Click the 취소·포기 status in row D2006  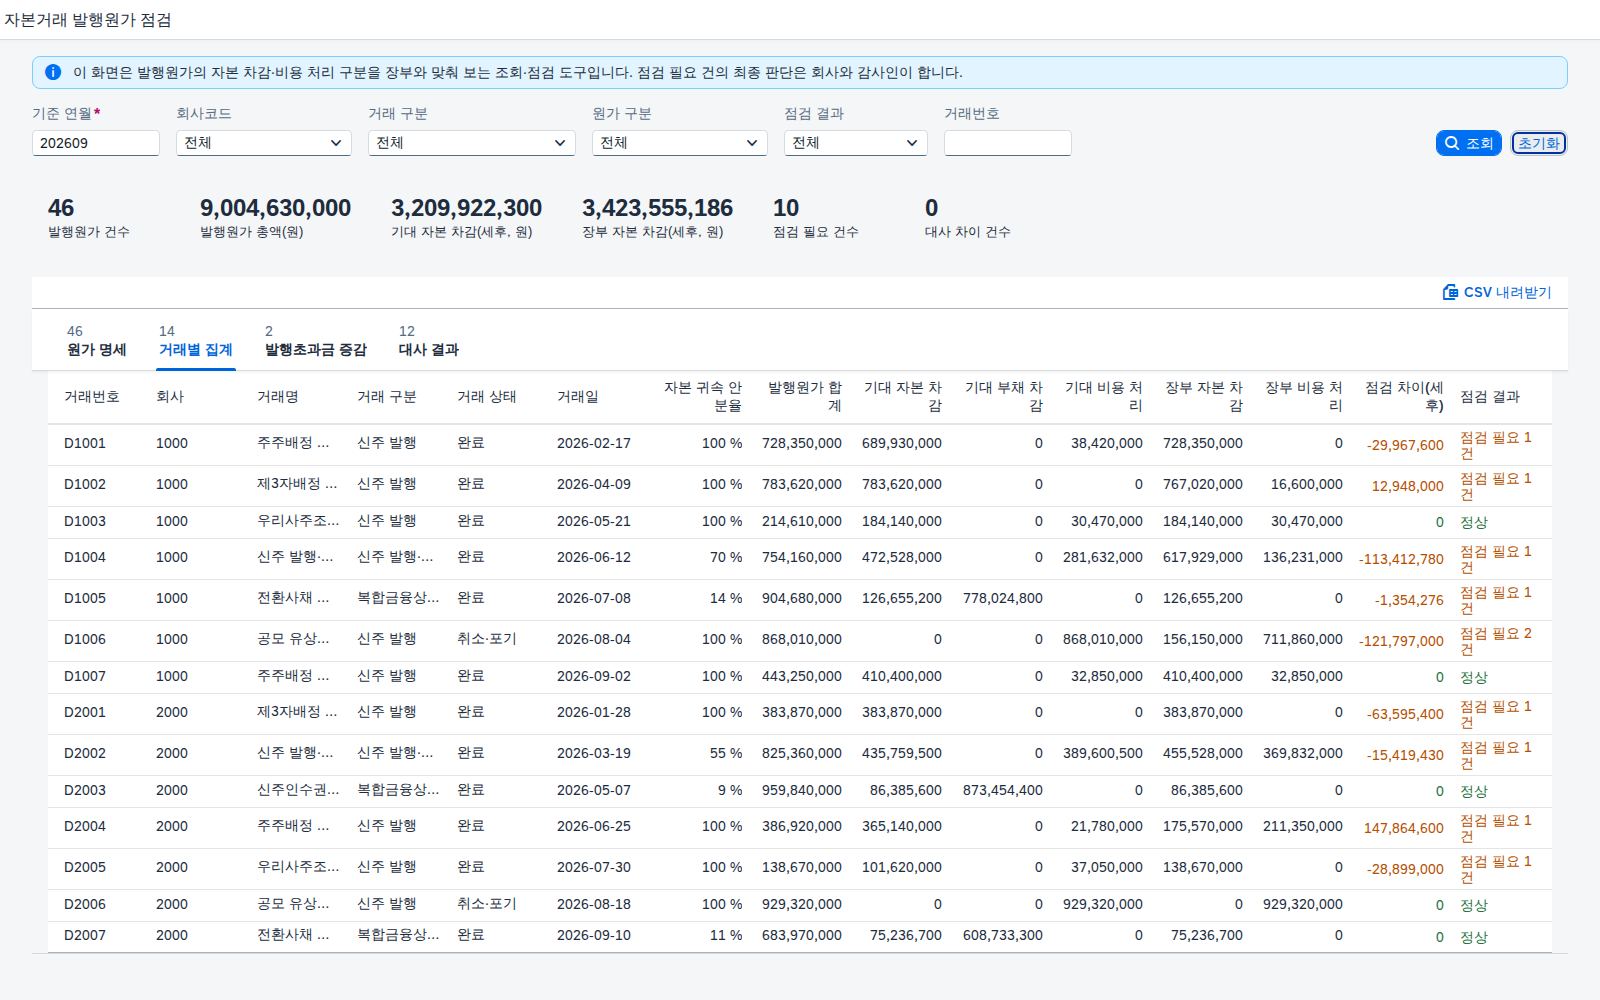[x=487, y=904]
